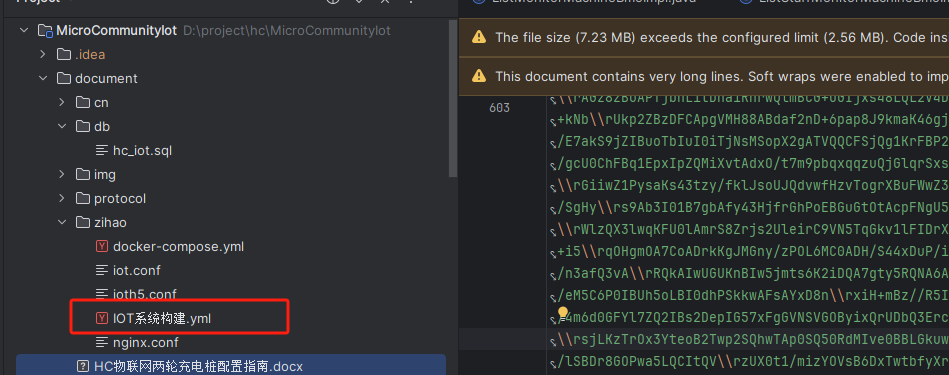Click soft-wrap marker beside /E7akS9 line
The height and width of the screenshot is (375, 949).
coord(553,143)
